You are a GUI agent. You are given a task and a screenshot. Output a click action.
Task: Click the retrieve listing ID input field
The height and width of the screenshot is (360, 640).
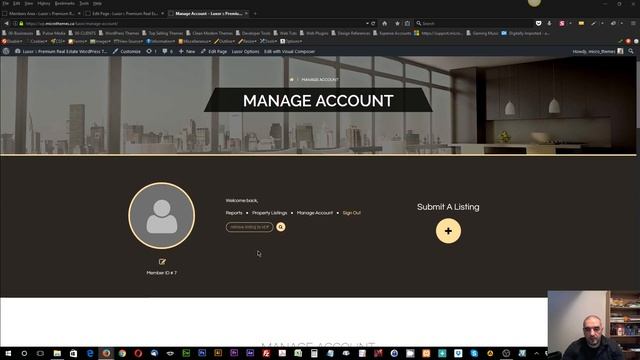pos(249,227)
